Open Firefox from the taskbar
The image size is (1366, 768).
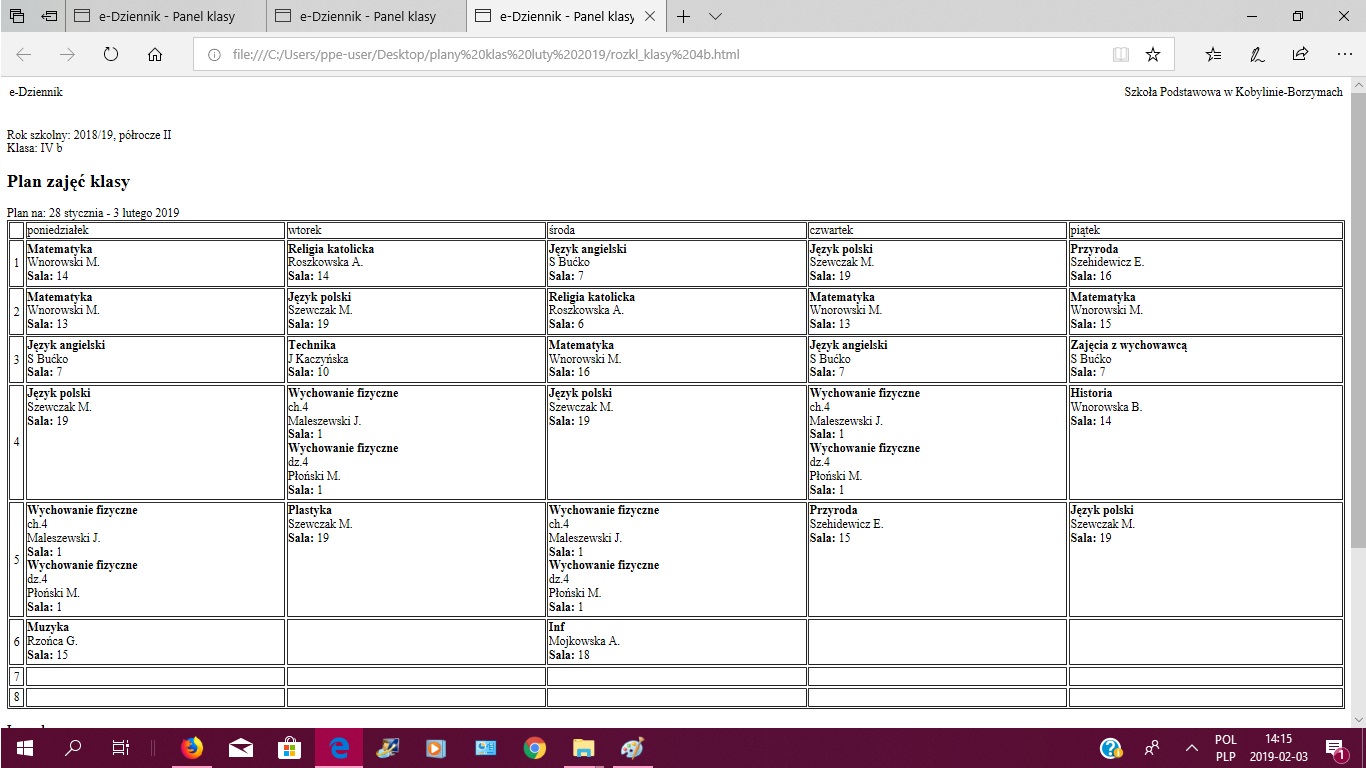point(192,748)
